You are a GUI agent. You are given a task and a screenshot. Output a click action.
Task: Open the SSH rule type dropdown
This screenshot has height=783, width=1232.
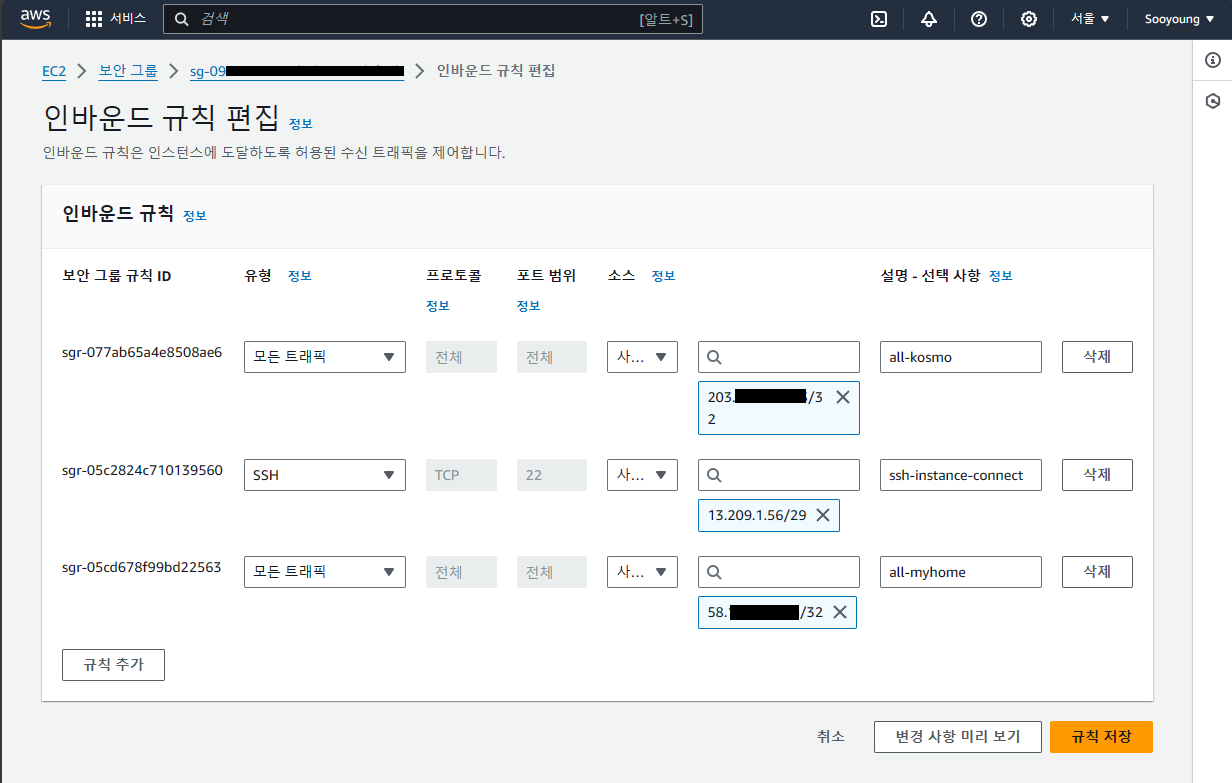point(324,474)
